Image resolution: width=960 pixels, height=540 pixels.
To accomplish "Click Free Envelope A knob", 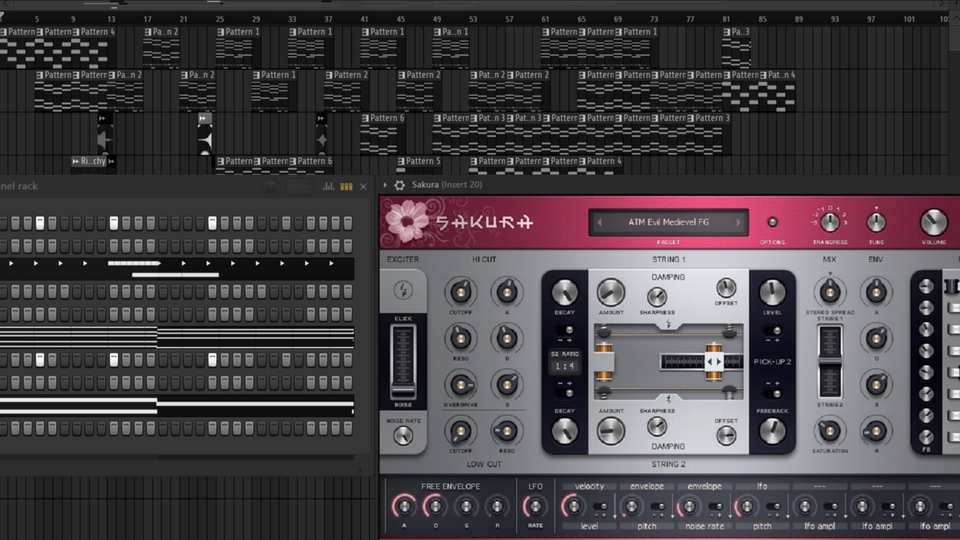I will 403,507.
